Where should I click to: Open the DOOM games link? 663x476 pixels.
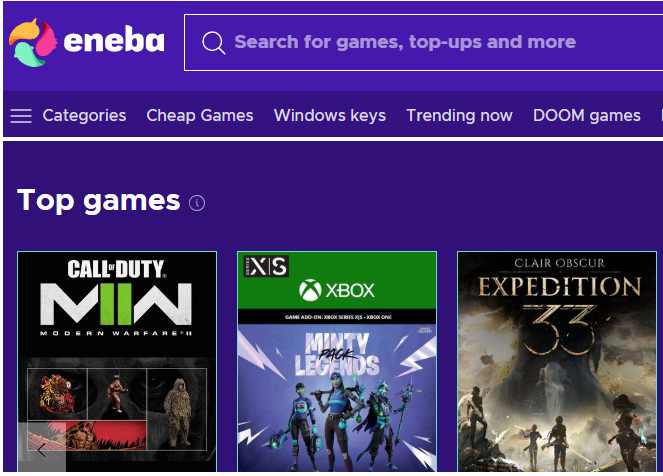point(587,116)
